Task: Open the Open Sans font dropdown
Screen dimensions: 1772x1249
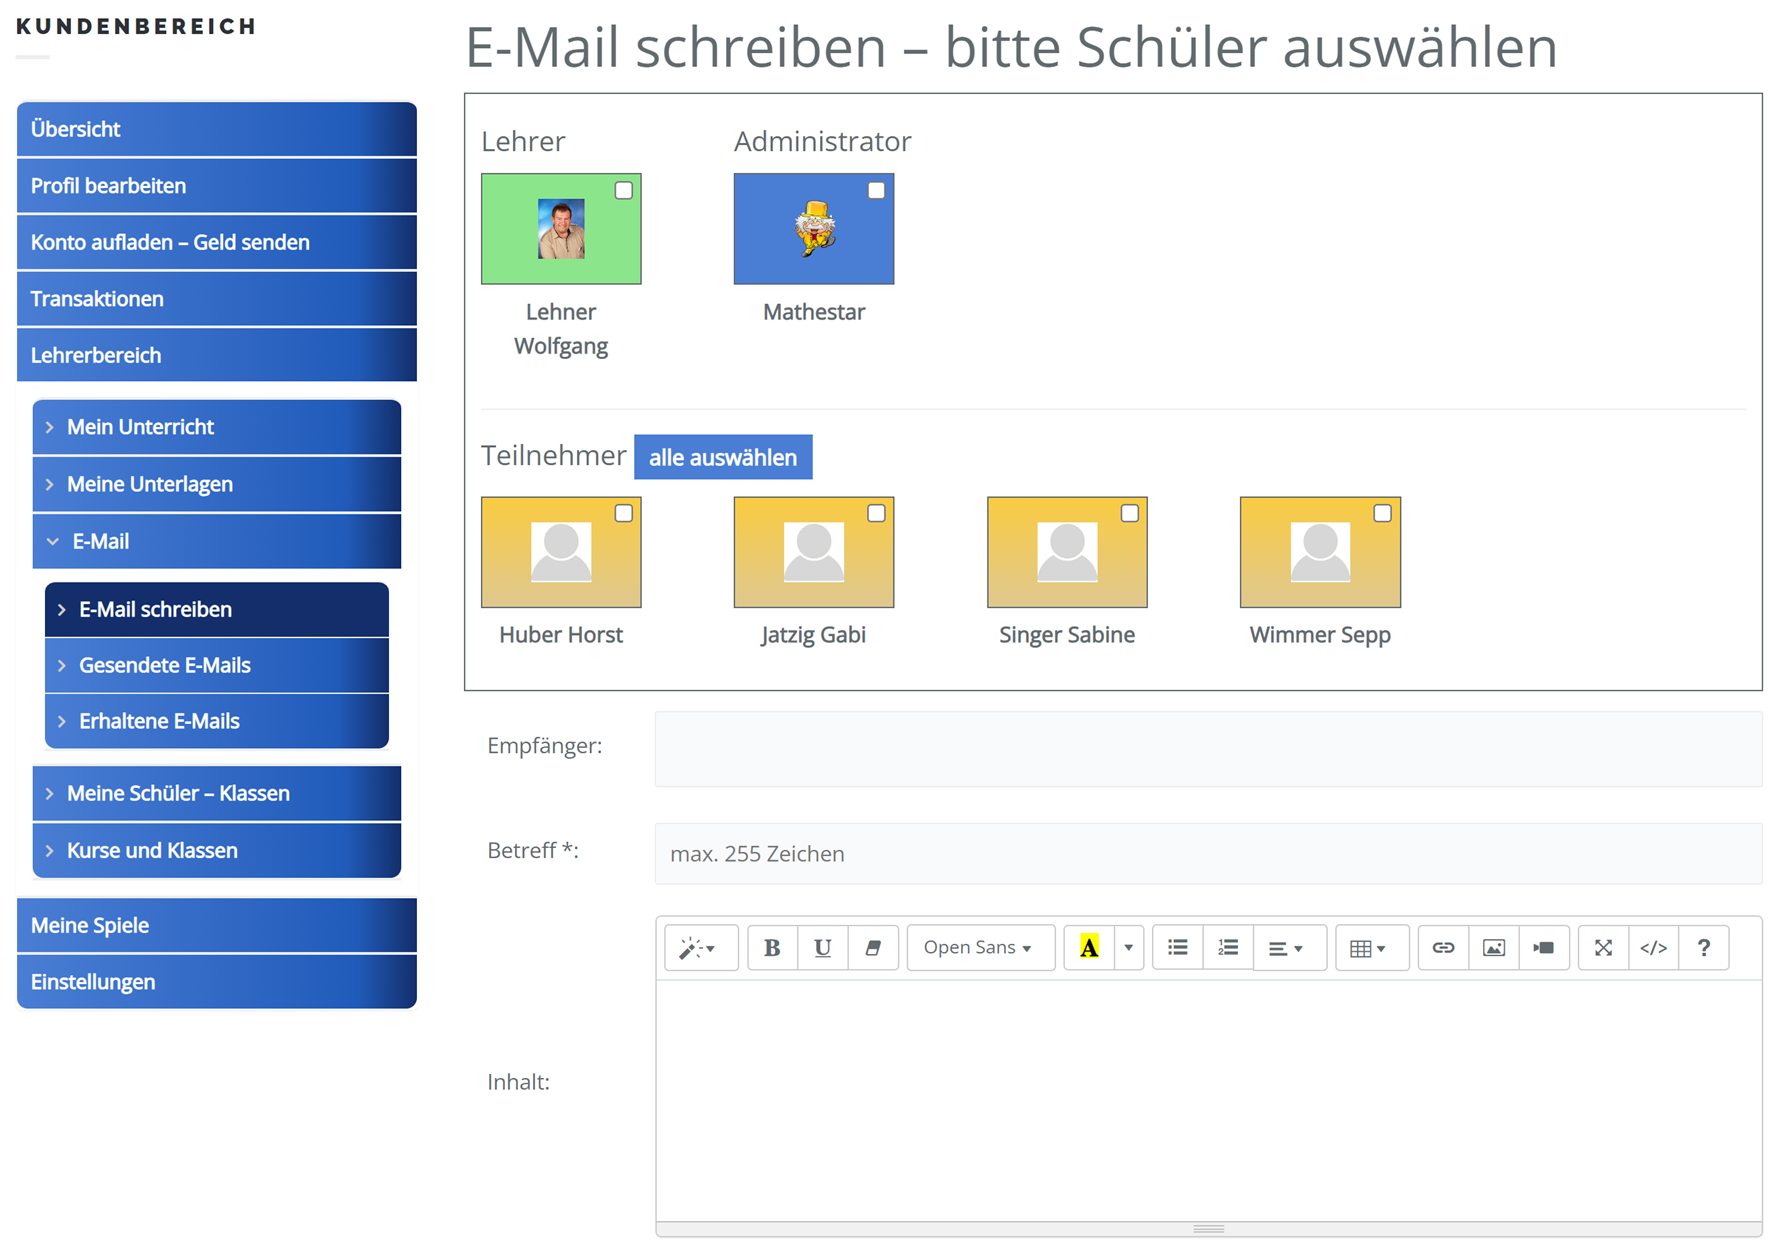Action: [978, 947]
